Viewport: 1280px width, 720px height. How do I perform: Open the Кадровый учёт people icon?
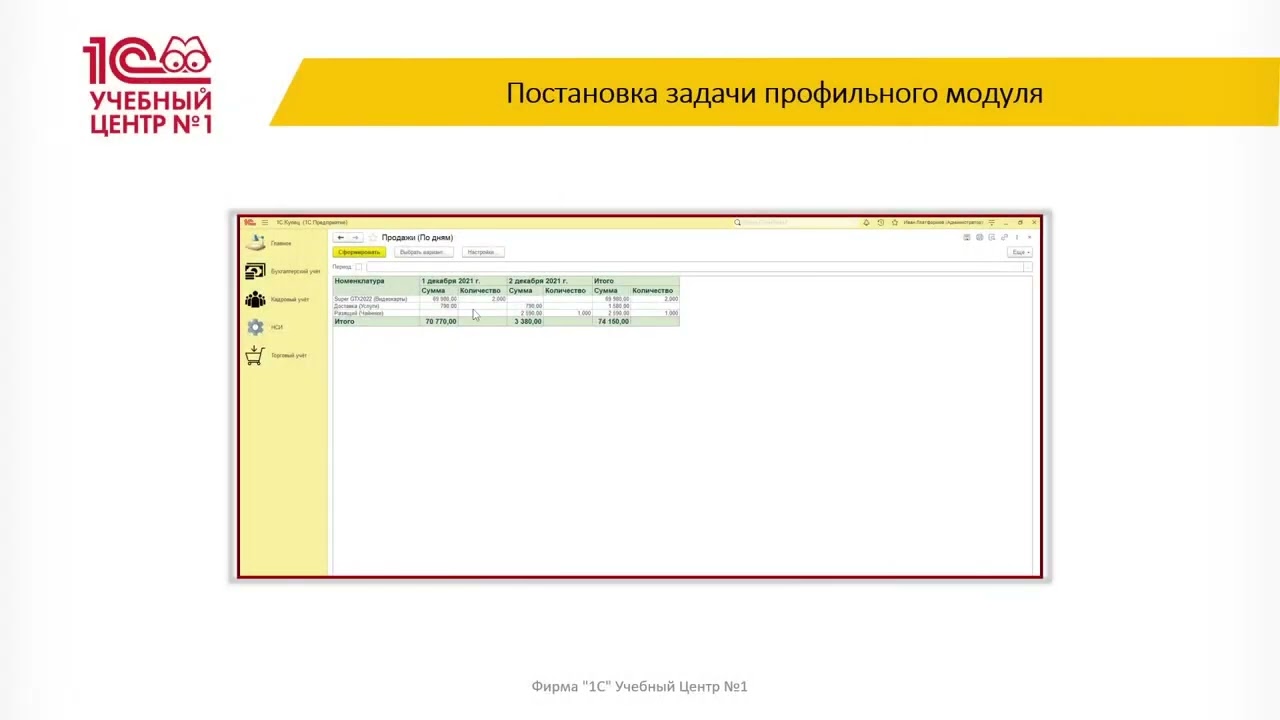255,299
